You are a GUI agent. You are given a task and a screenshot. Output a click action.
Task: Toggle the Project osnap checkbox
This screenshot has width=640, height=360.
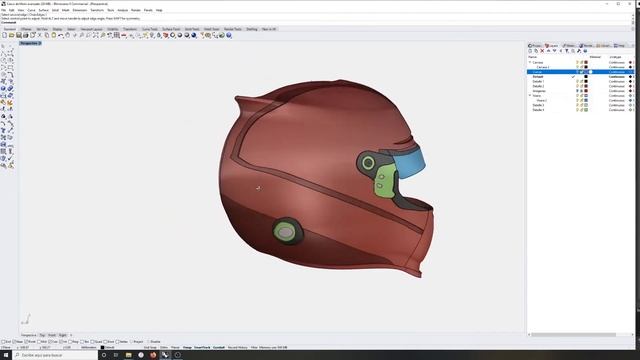132,342
